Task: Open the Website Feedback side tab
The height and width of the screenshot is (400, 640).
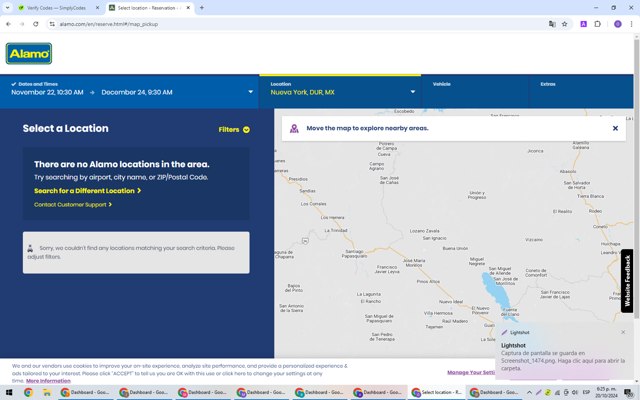Action: click(x=627, y=281)
